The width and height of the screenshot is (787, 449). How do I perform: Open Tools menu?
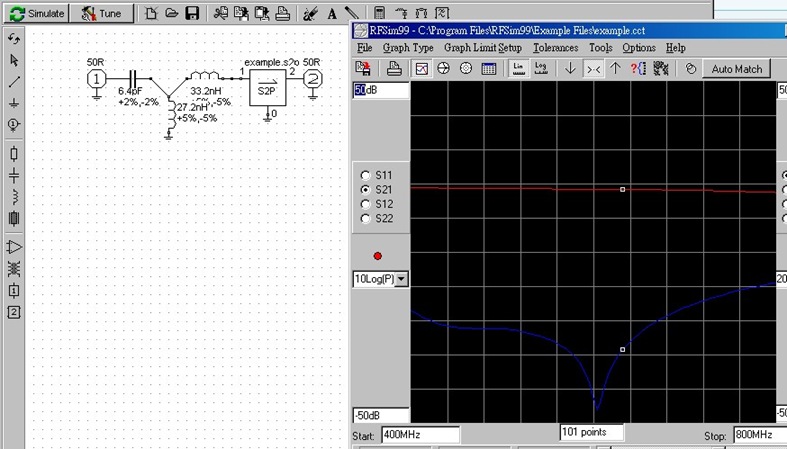(x=600, y=48)
